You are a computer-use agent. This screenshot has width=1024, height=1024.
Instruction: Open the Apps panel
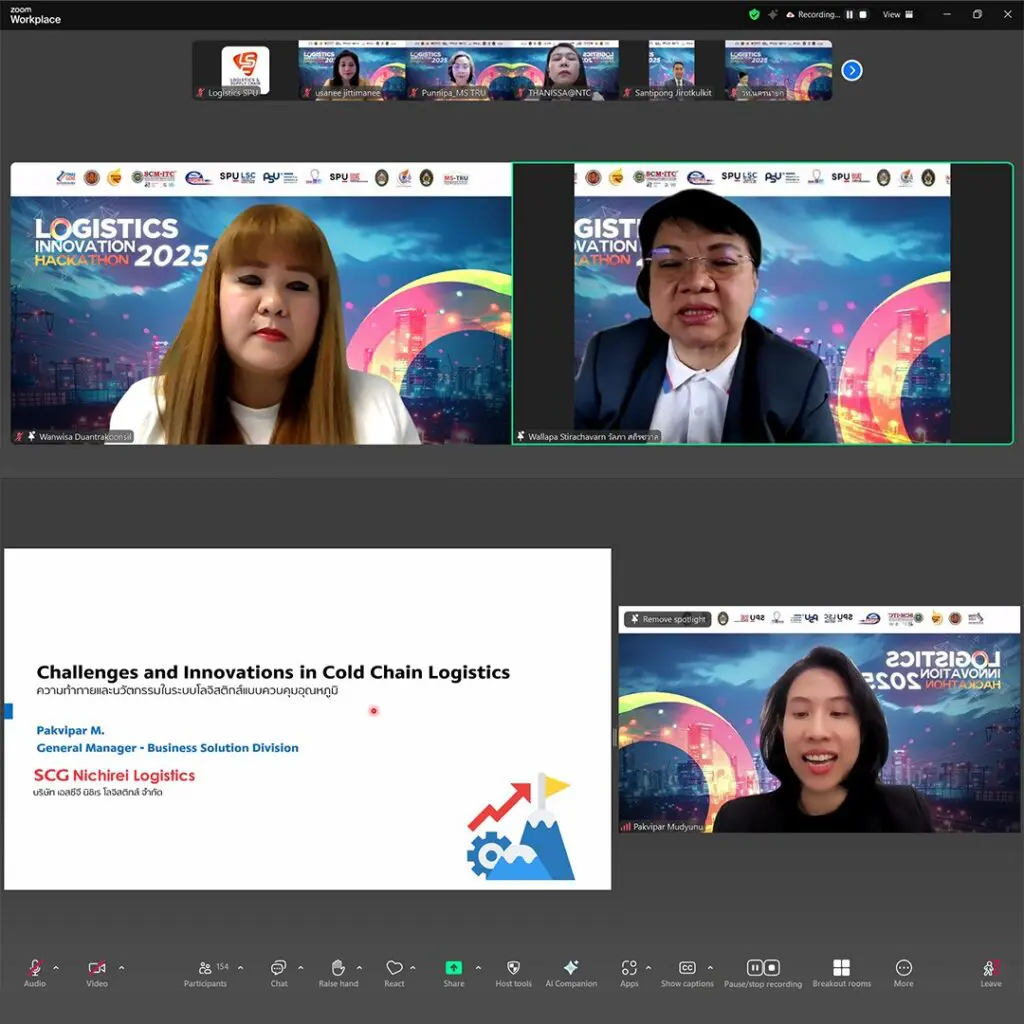[629, 973]
